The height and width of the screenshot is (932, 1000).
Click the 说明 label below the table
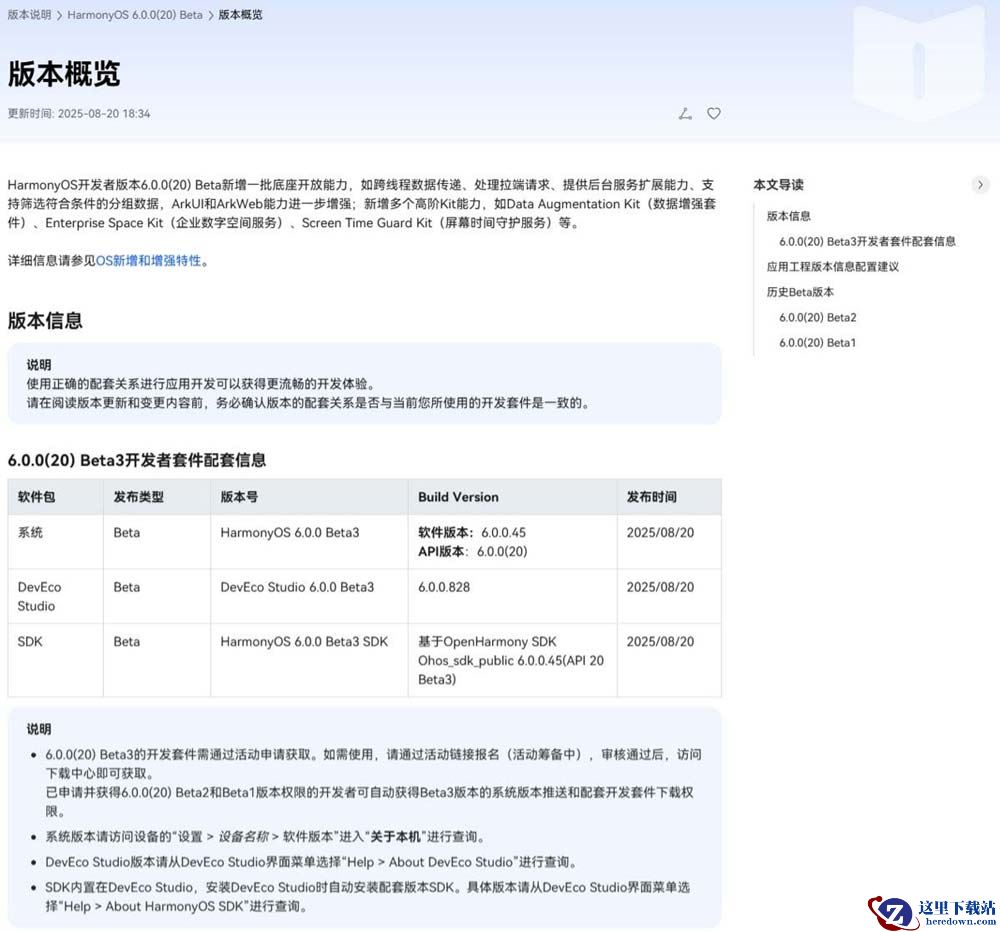(39, 729)
